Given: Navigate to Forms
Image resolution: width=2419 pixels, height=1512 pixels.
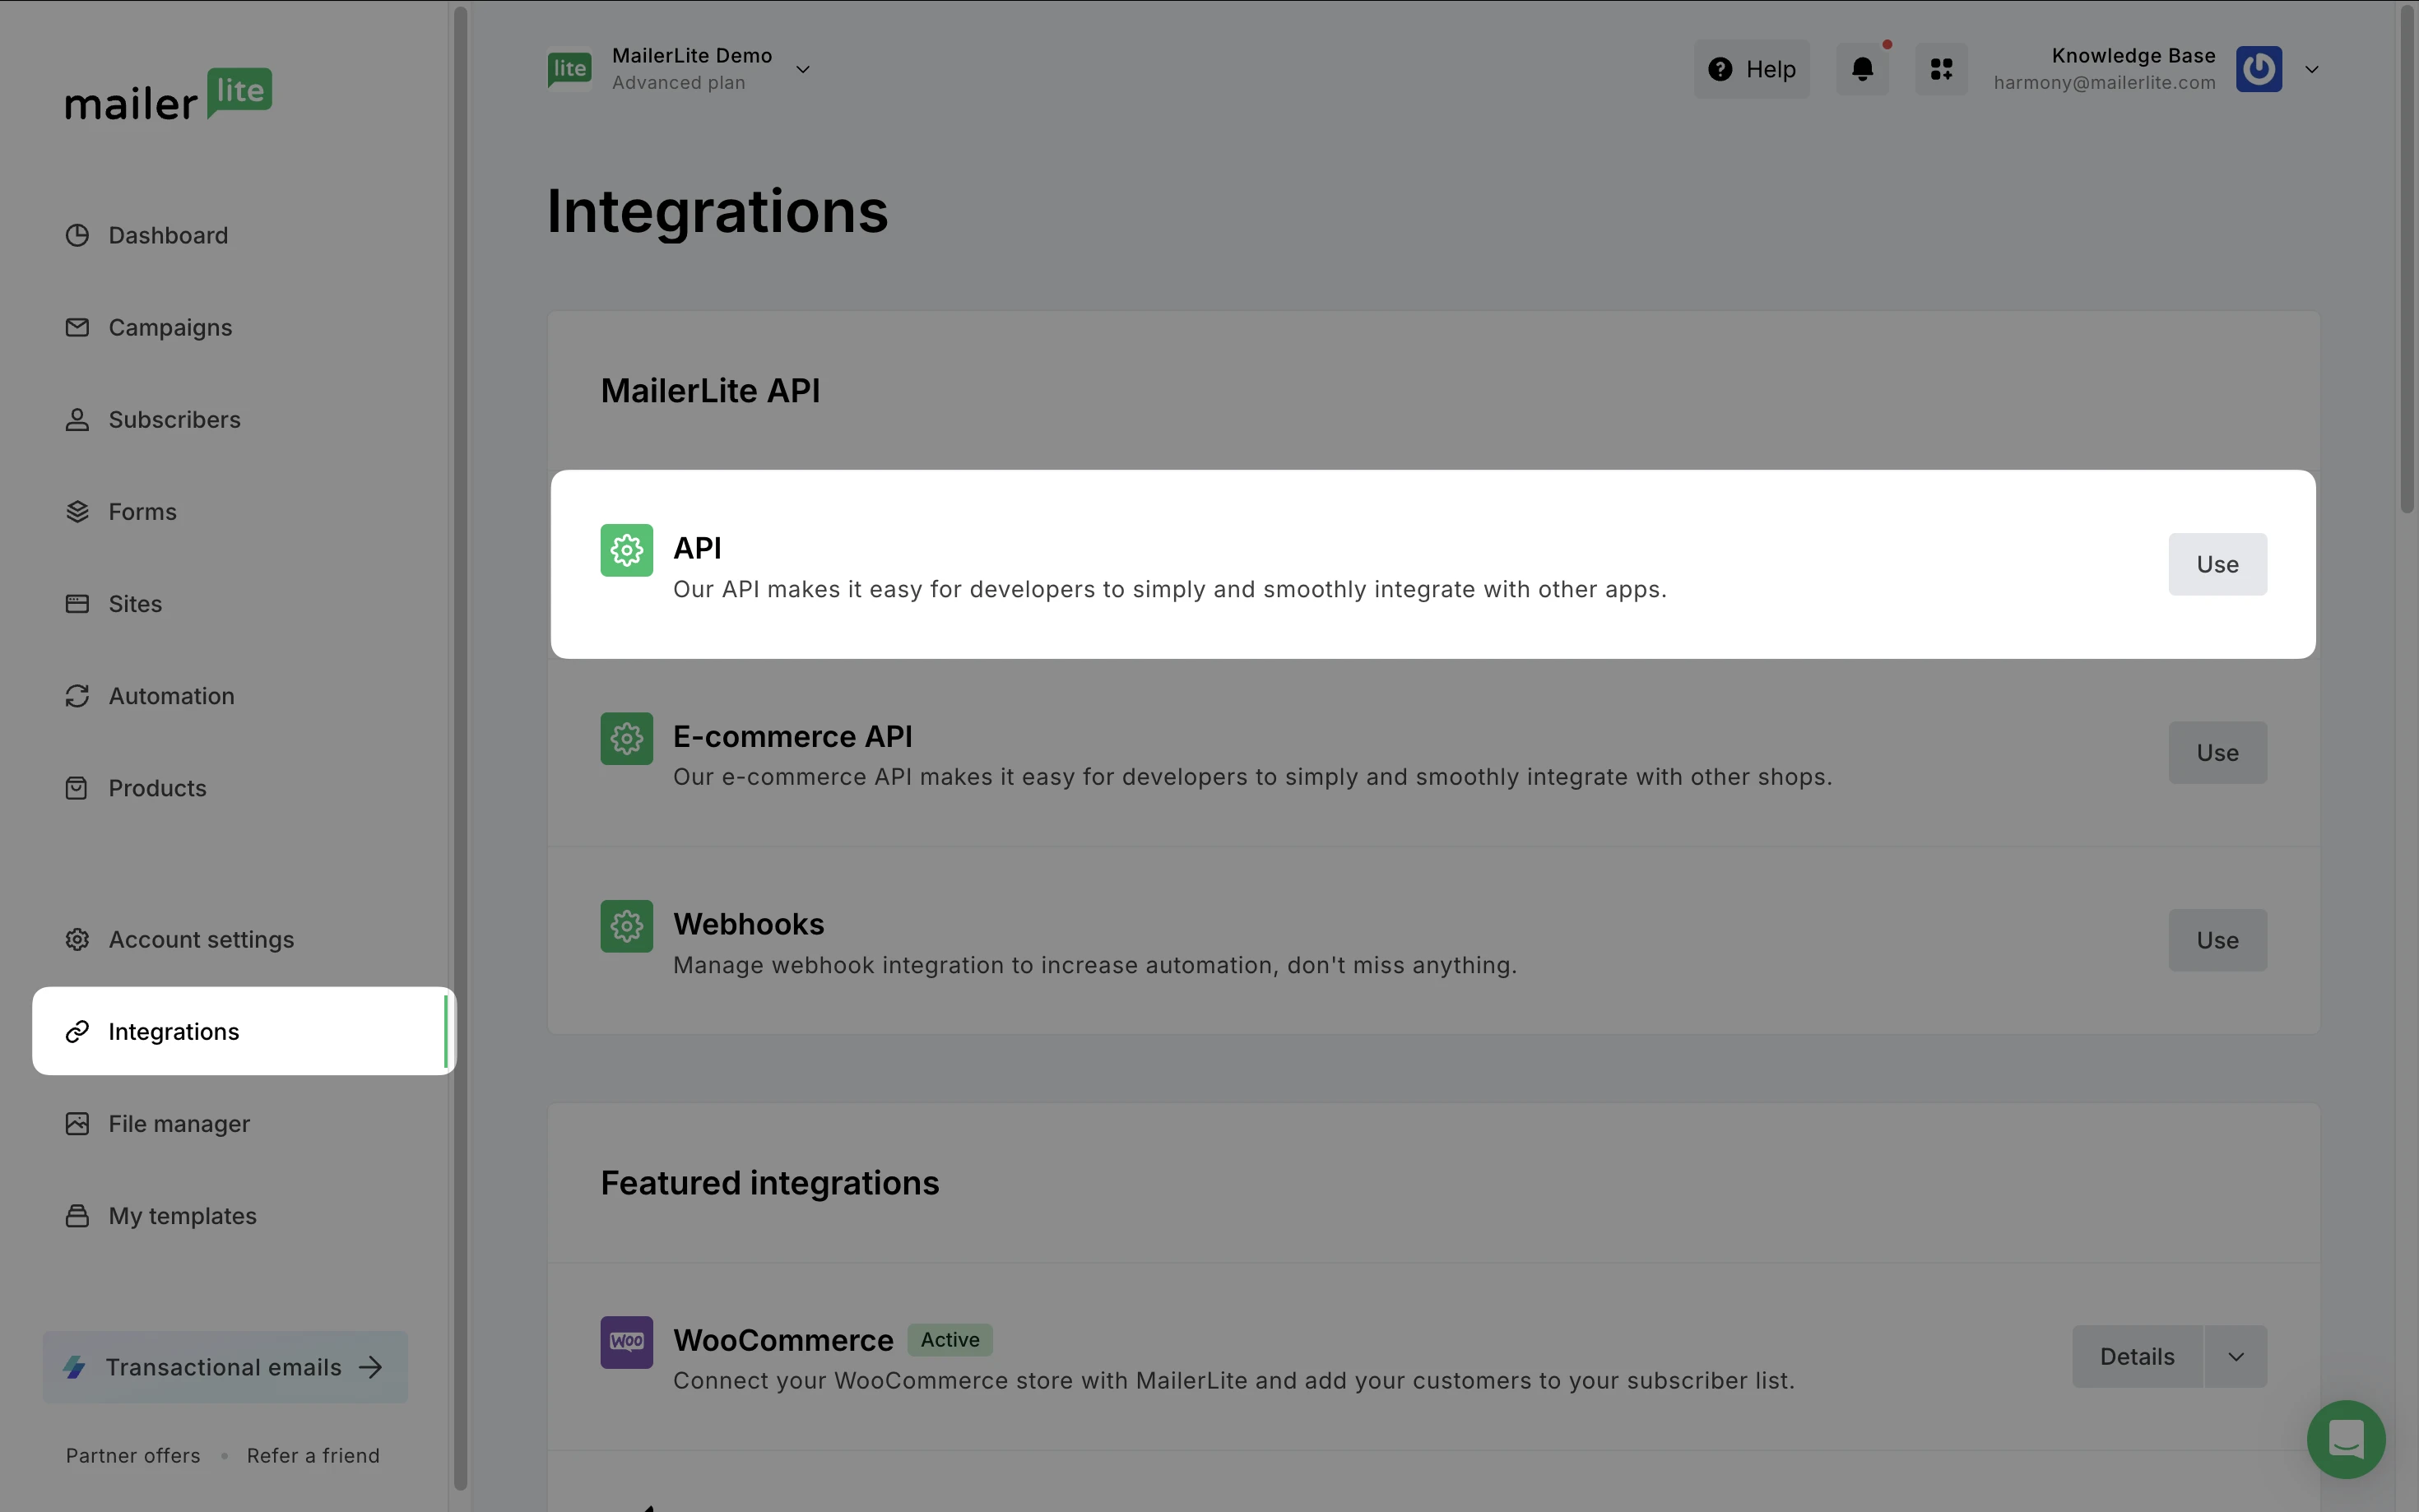Looking at the screenshot, I should 142,511.
